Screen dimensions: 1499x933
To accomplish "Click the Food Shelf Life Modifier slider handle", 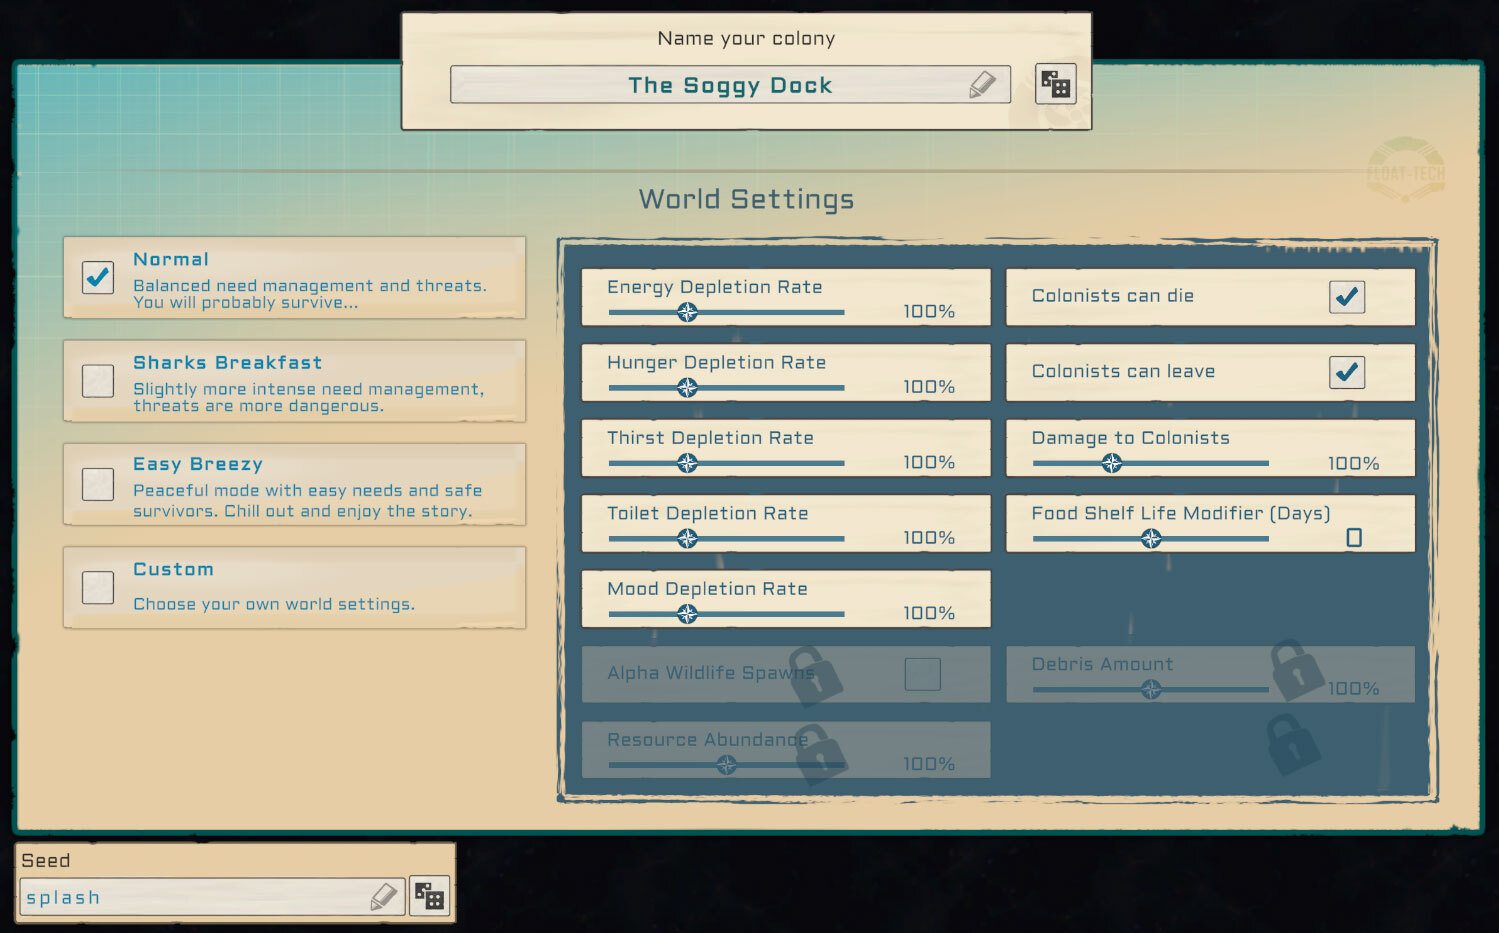I will 1151,539.
